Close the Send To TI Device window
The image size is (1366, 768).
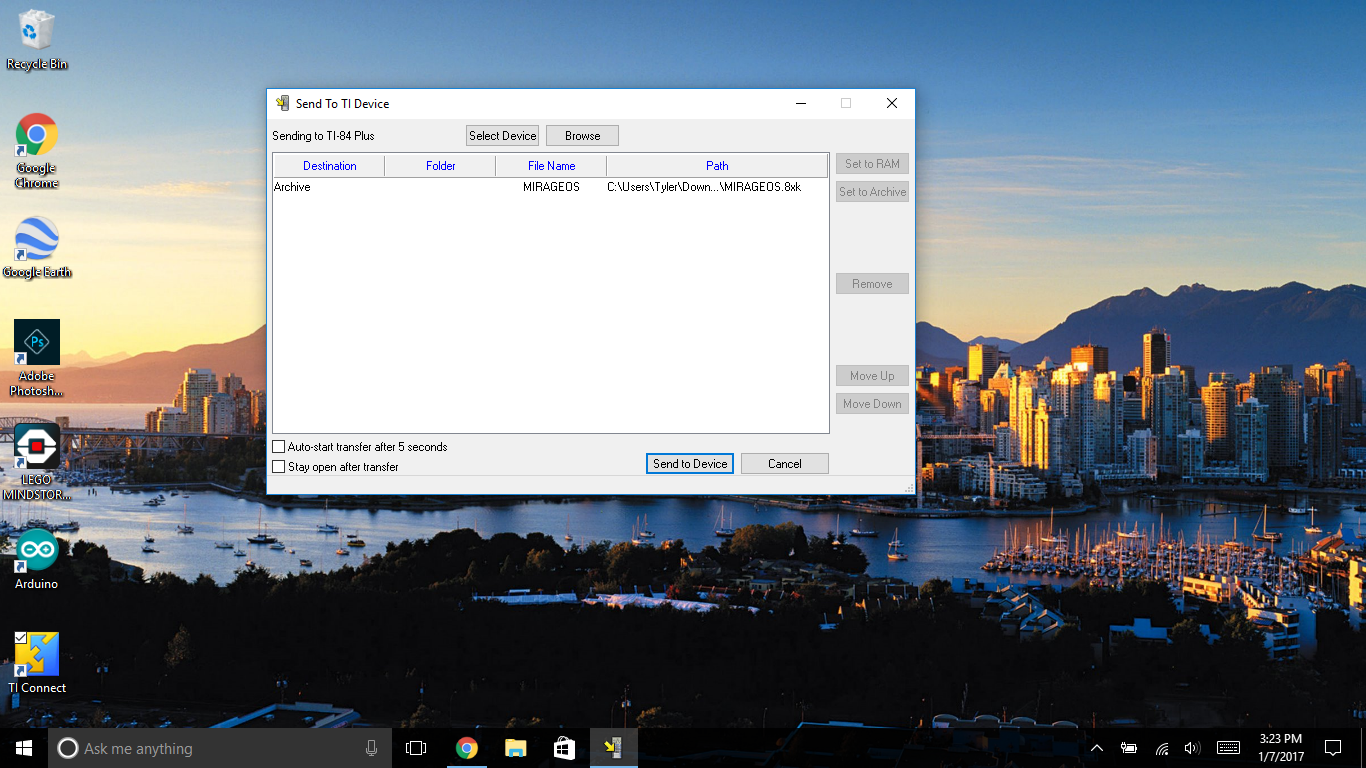coord(892,103)
